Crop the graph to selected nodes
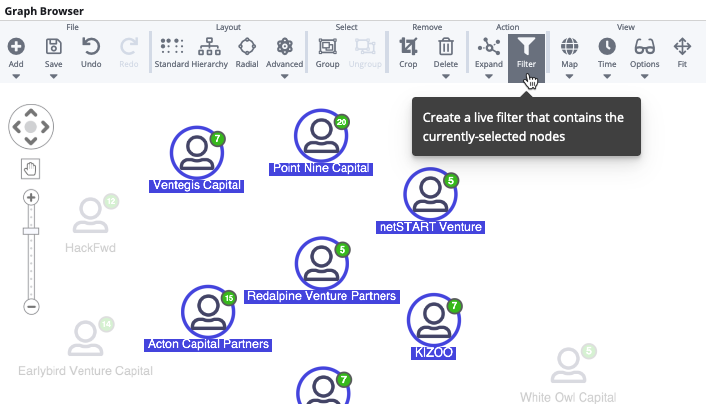Viewport: 706px width, 404px height. (408, 46)
